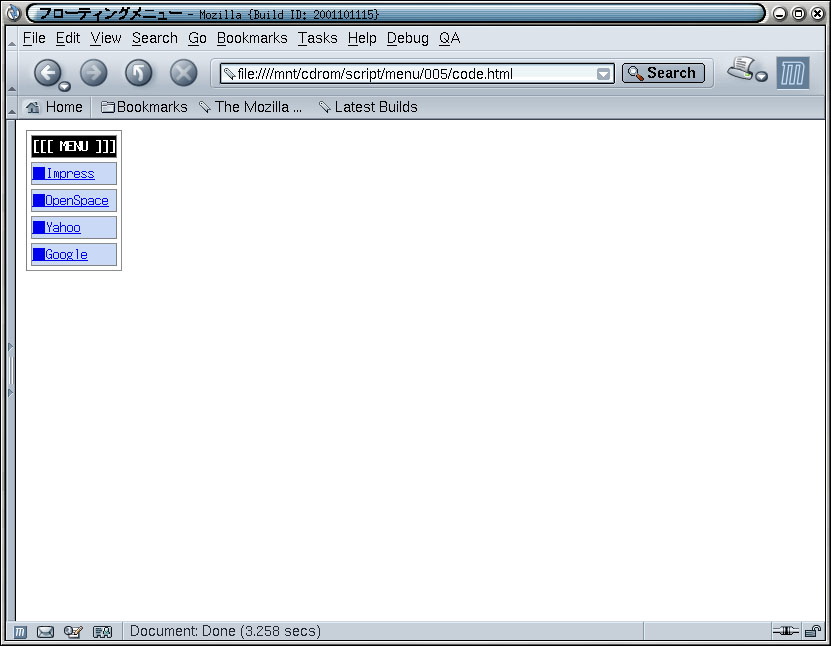Open Navigator from status bar component icon

pyautogui.click(x=20, y=632)
